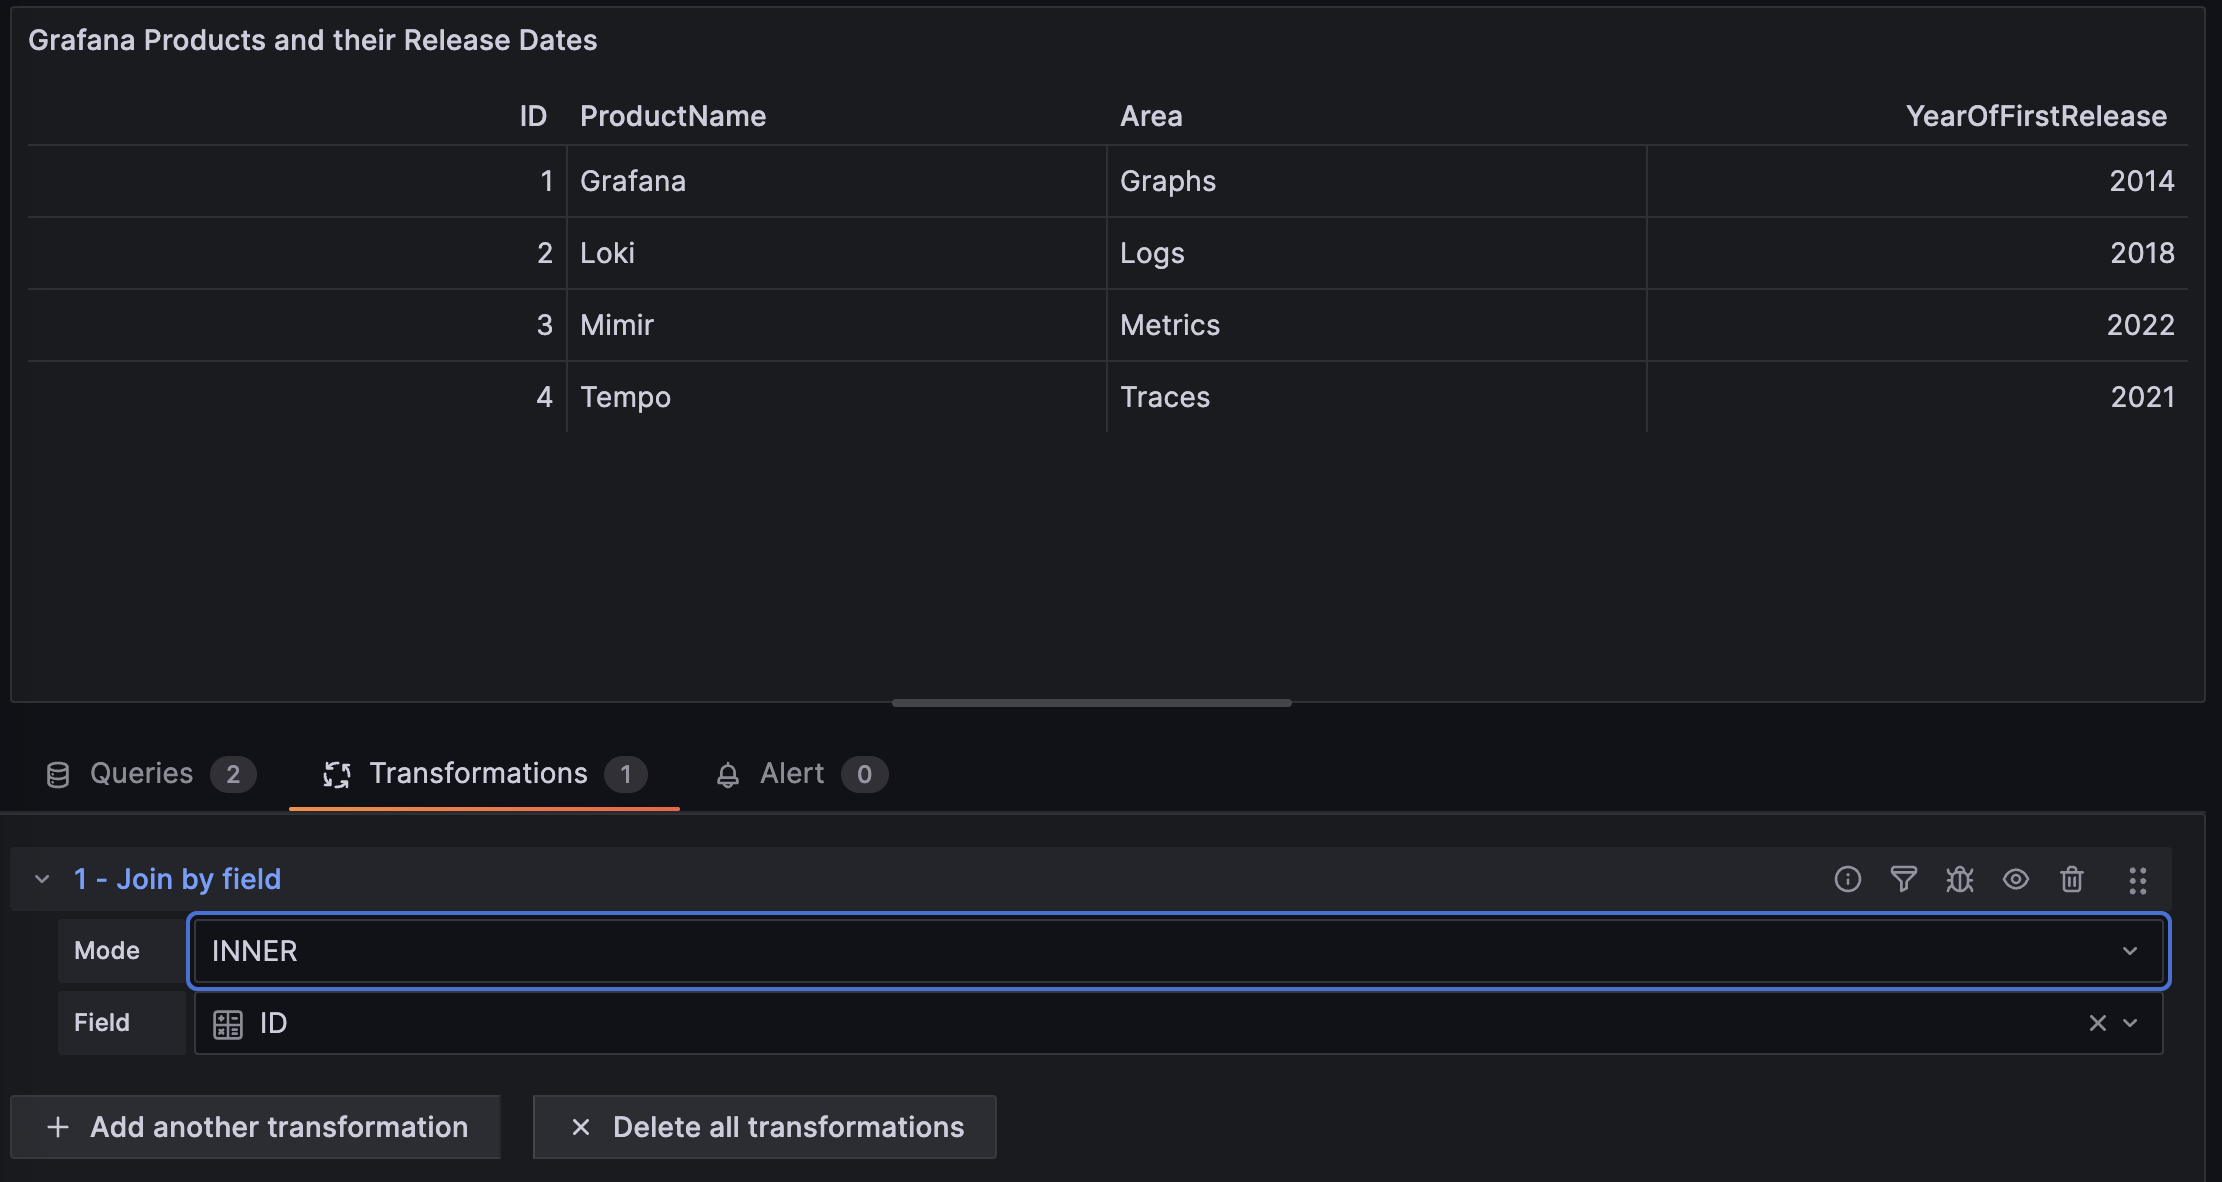This screenshot has width=2222, height=1182.
Task: Delete Join by field with the trash icon
Action: point(2071,879)
